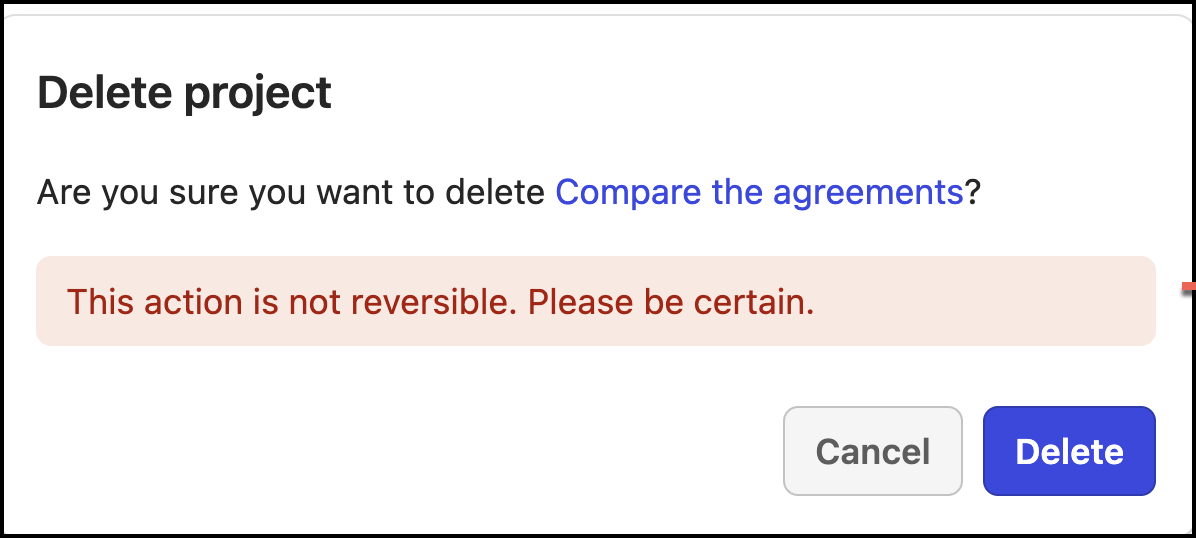Click the question mark after the project link

[x=972, y=191]
